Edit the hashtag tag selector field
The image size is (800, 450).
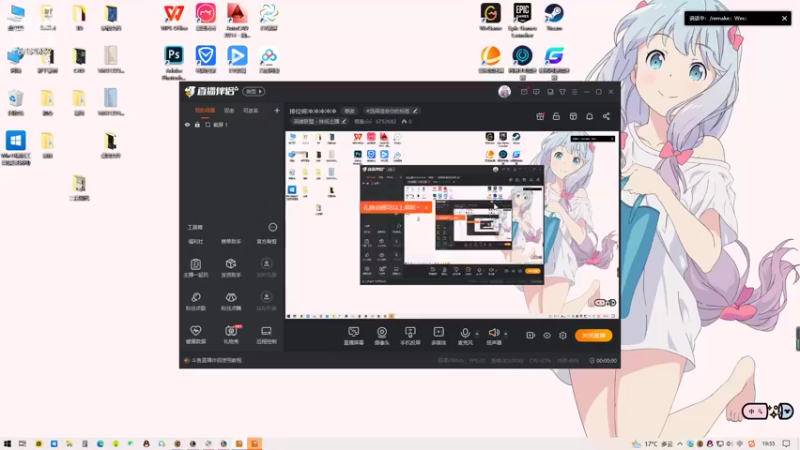click(x=391, y=111)
